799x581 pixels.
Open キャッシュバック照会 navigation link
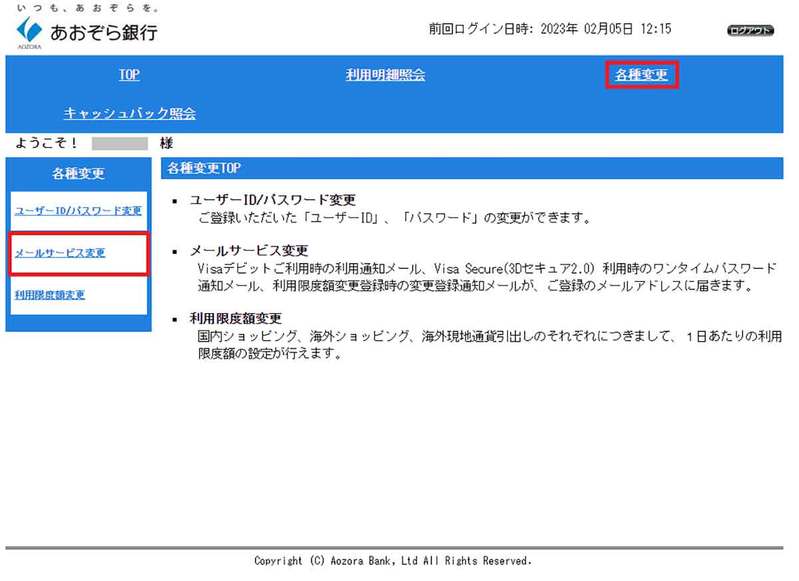(129, 113)
